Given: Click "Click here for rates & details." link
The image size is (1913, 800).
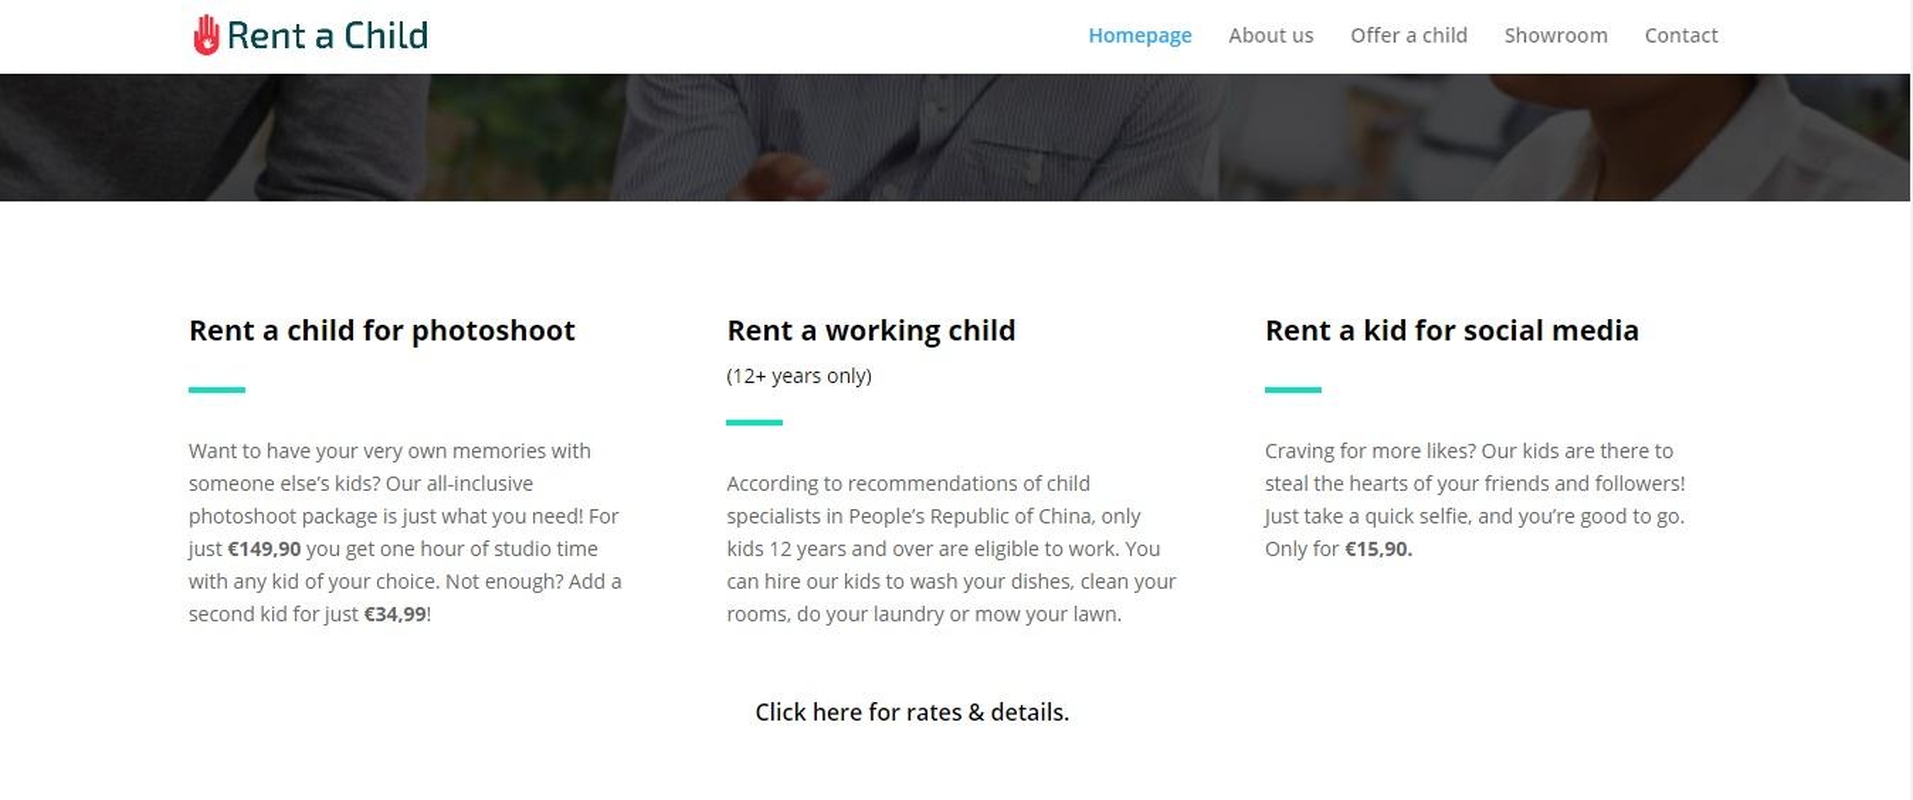Looking at the screenshot, I should click(x=911, y=712).
